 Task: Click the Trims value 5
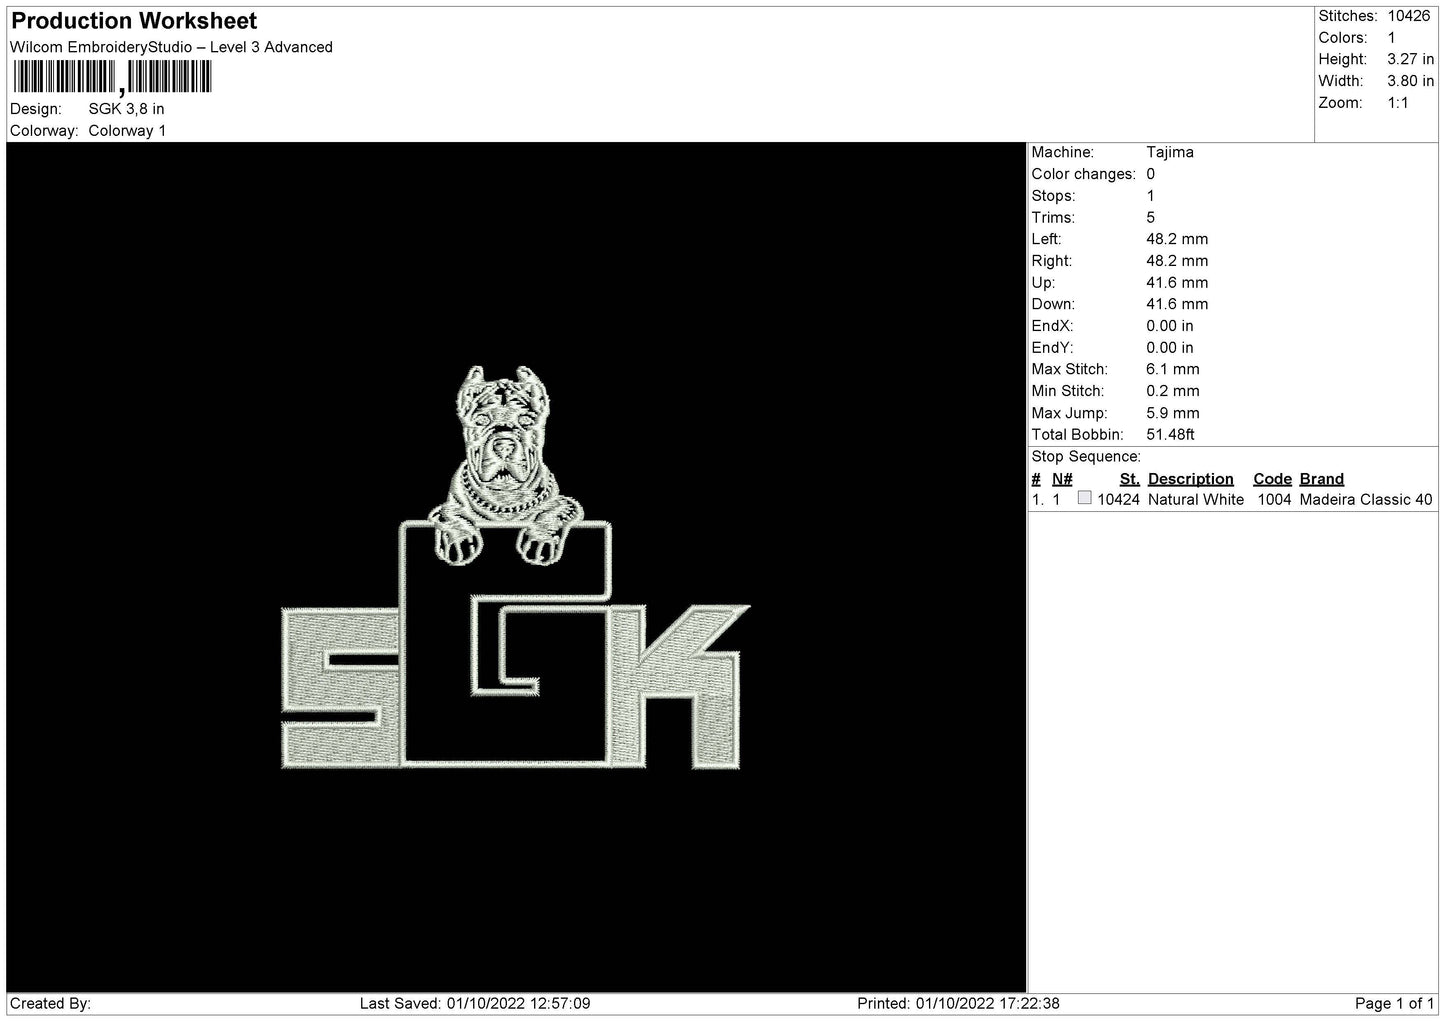pos(1150,217)
